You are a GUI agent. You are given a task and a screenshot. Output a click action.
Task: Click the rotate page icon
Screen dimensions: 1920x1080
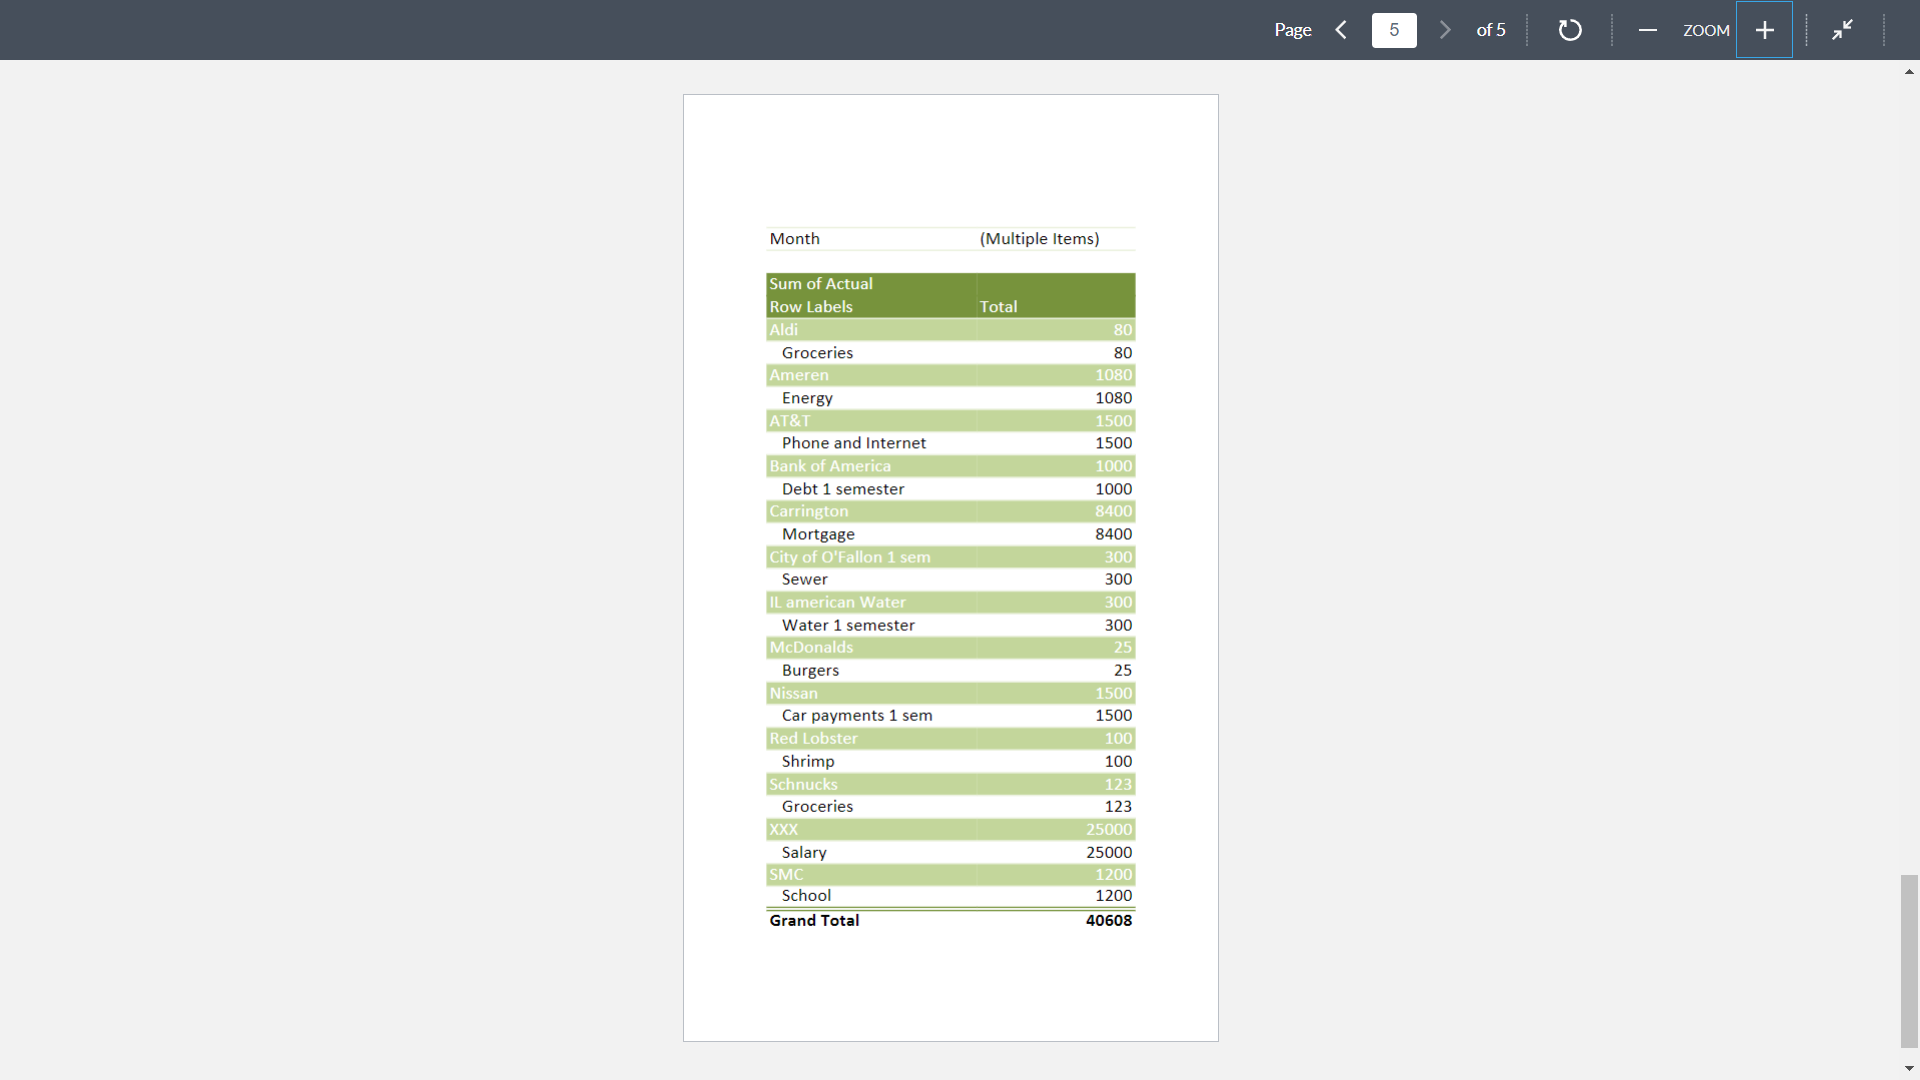point(1570,30)
